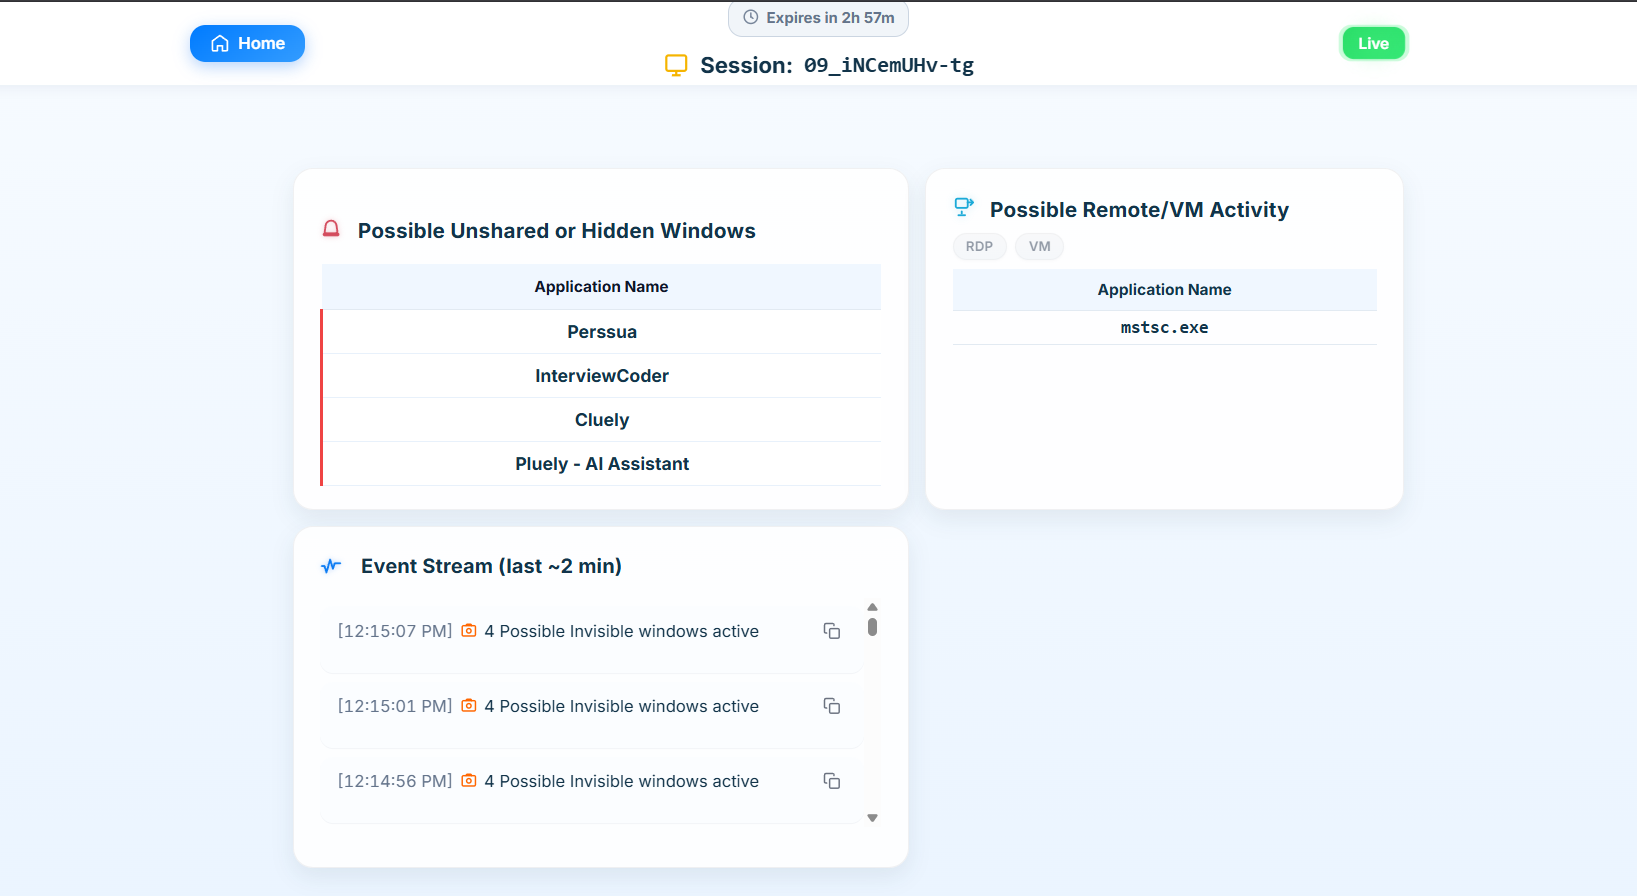Select the VM tag
The height and width of the screenshot is (896, 1637).
(1040, 246)
